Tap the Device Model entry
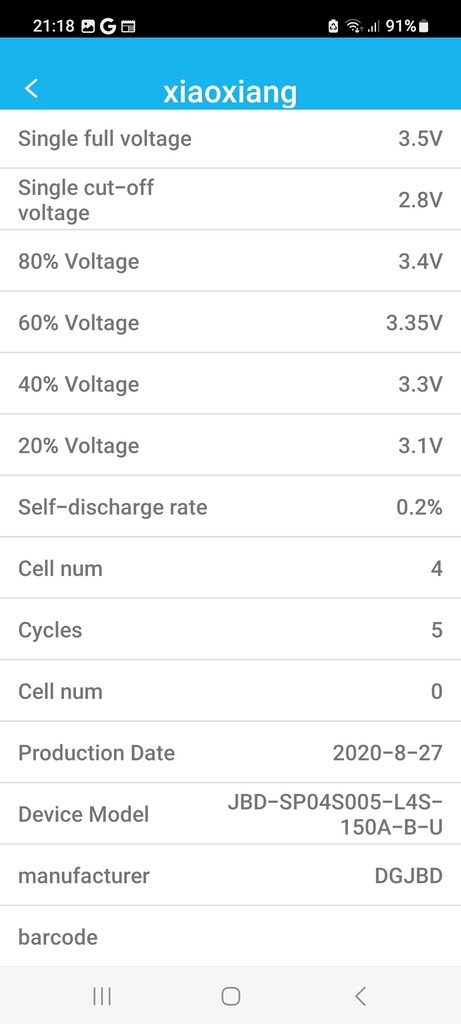 [x=230, y=814]
